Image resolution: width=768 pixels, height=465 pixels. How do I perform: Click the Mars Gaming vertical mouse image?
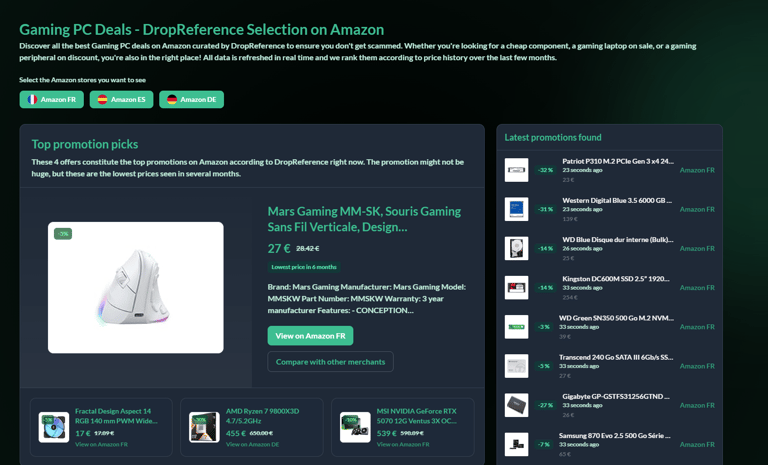click(x=136, y=288)
